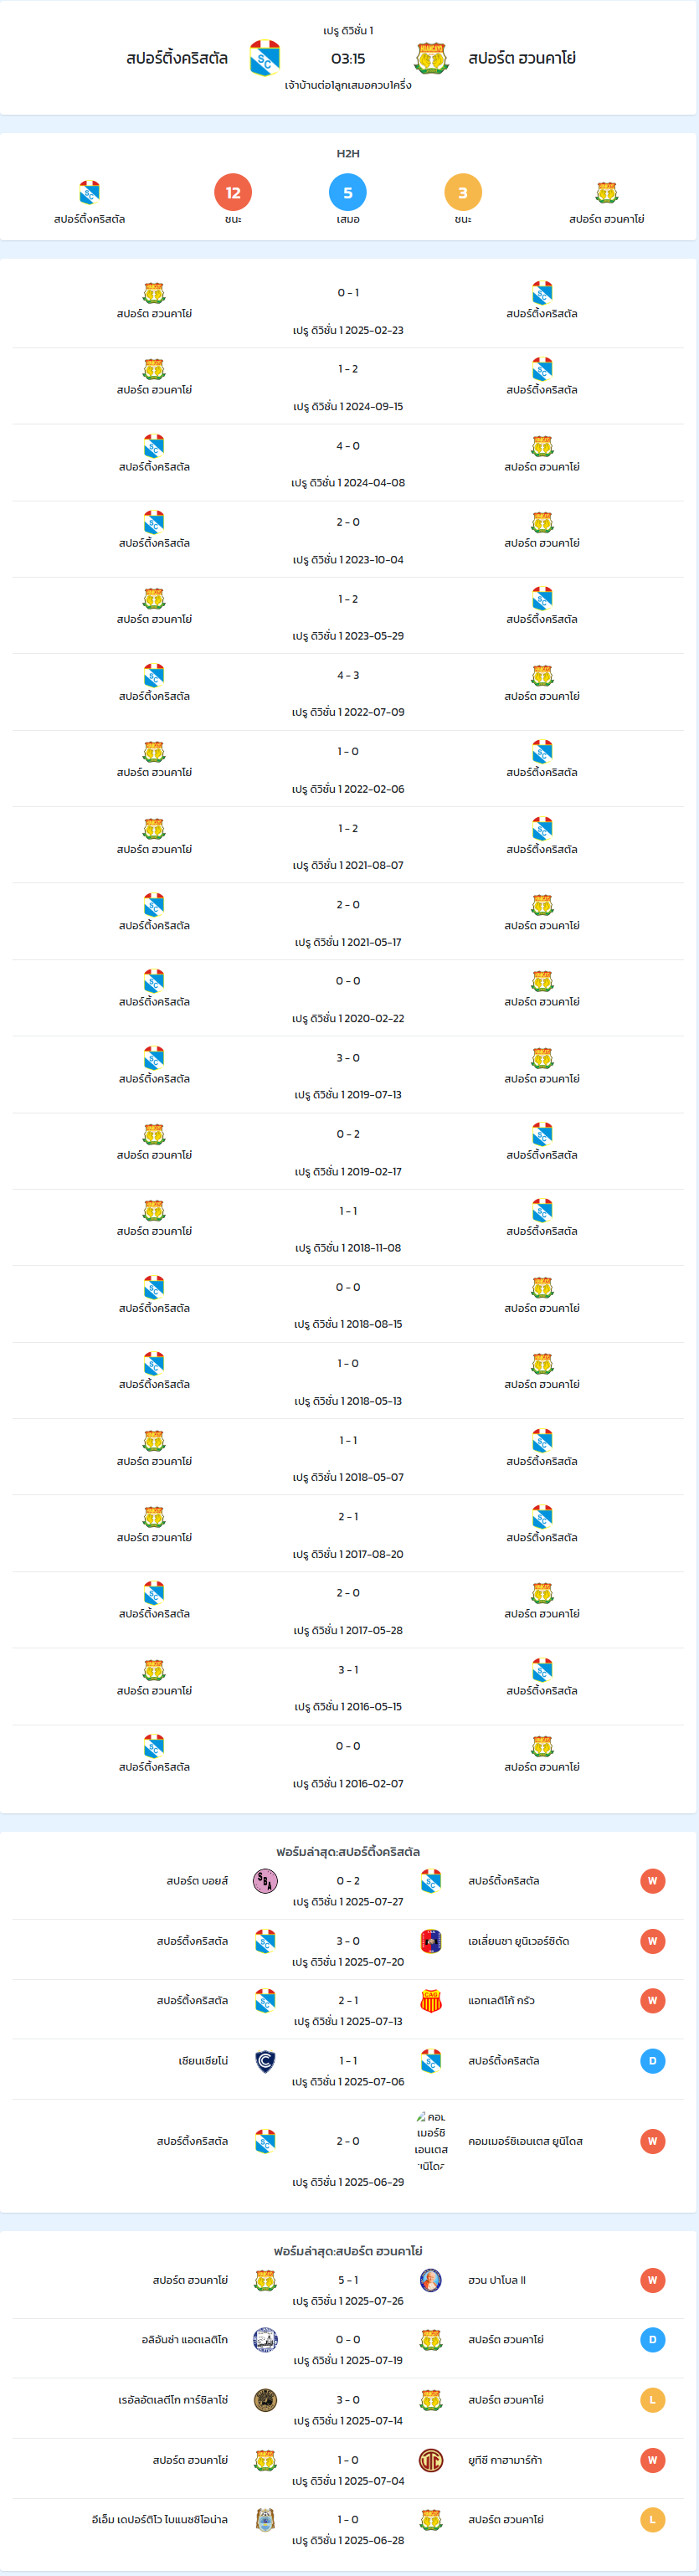Open the 4 - 0 match from 2024-04-08

click(x=348, y=446)
